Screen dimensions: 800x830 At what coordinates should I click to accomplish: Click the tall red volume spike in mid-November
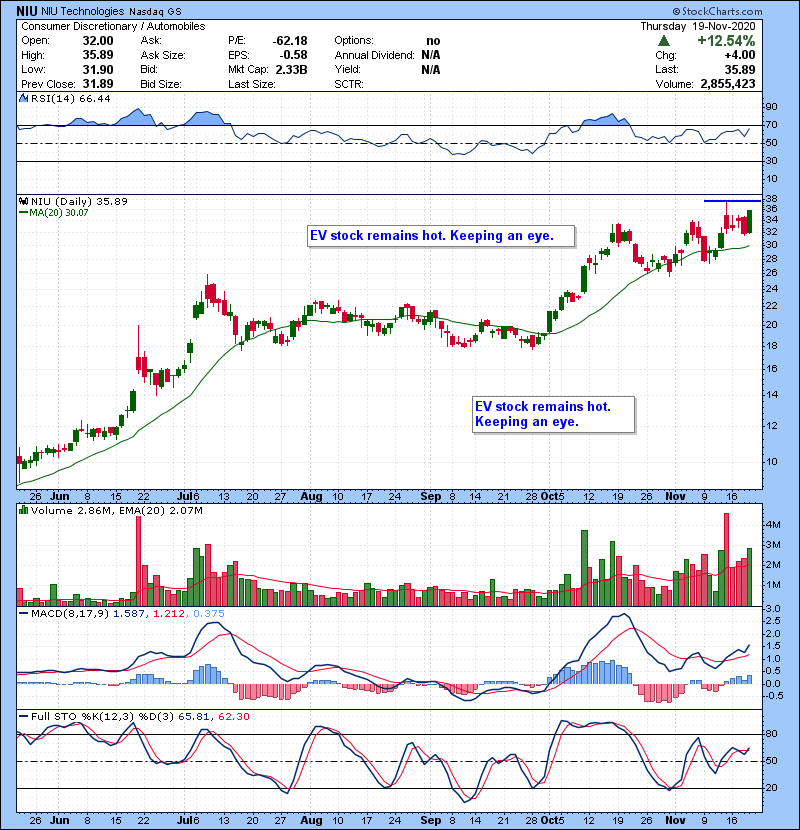726,560
